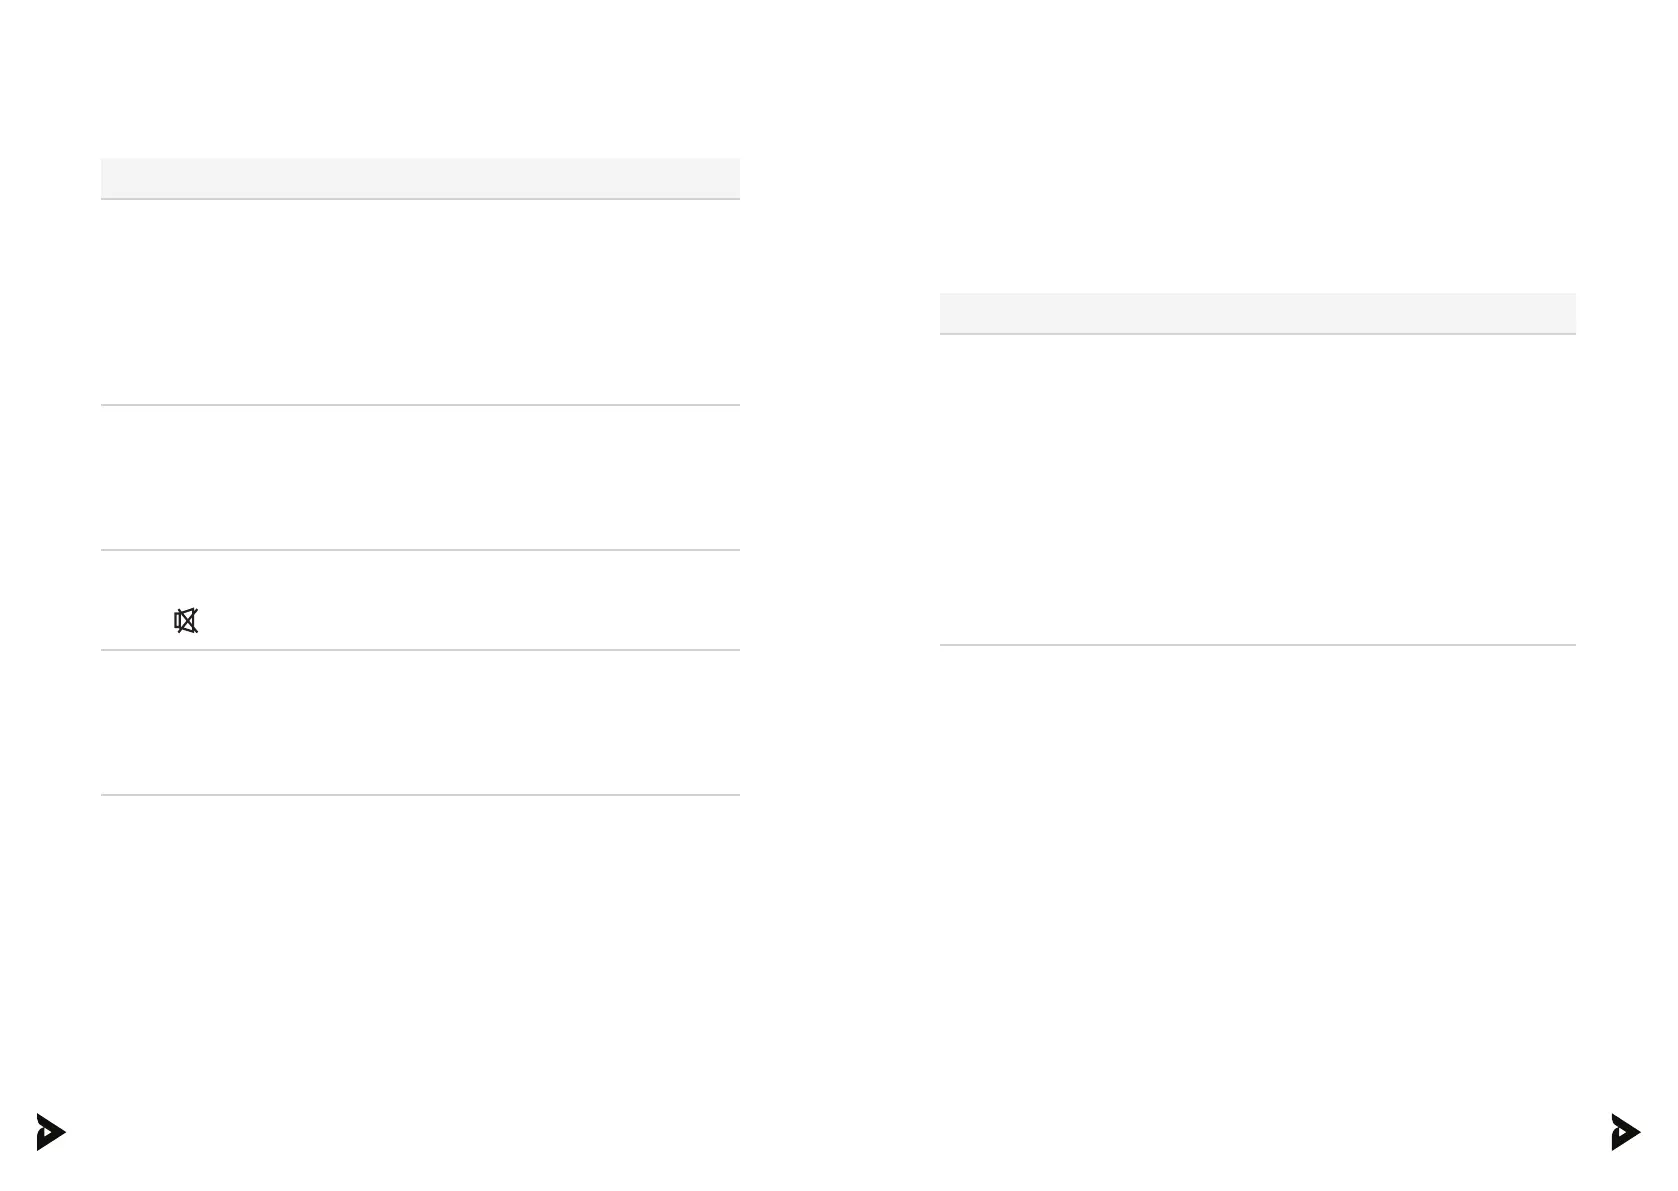Click the blank space above the left table header
Image resolution: width=1678 pixels, height=1191 pixels.
tap(420, 90)
